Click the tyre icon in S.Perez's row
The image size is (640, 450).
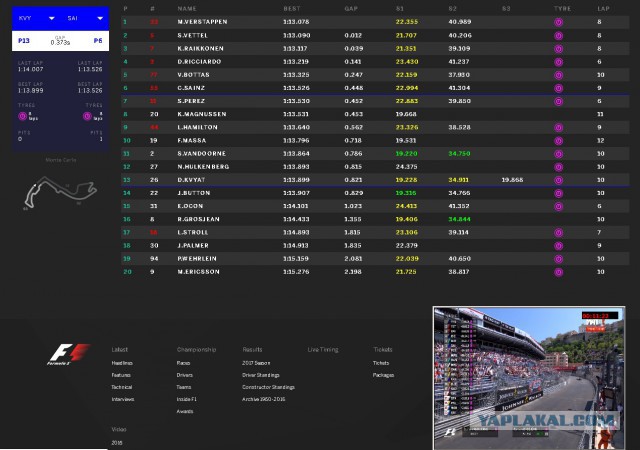(558, 101)
